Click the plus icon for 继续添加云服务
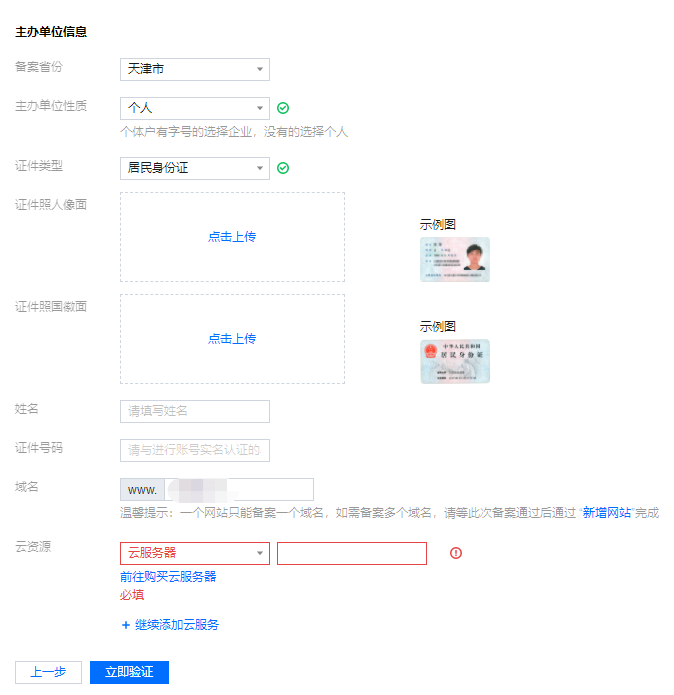The height and width of the screenshot is (695, 674). (126, 625)
